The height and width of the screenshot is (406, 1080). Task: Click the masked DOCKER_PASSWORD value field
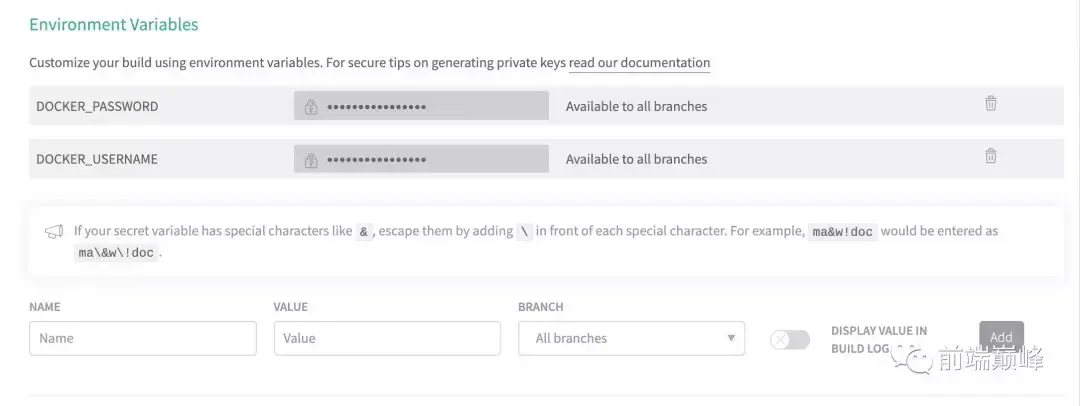click(421, 106)
